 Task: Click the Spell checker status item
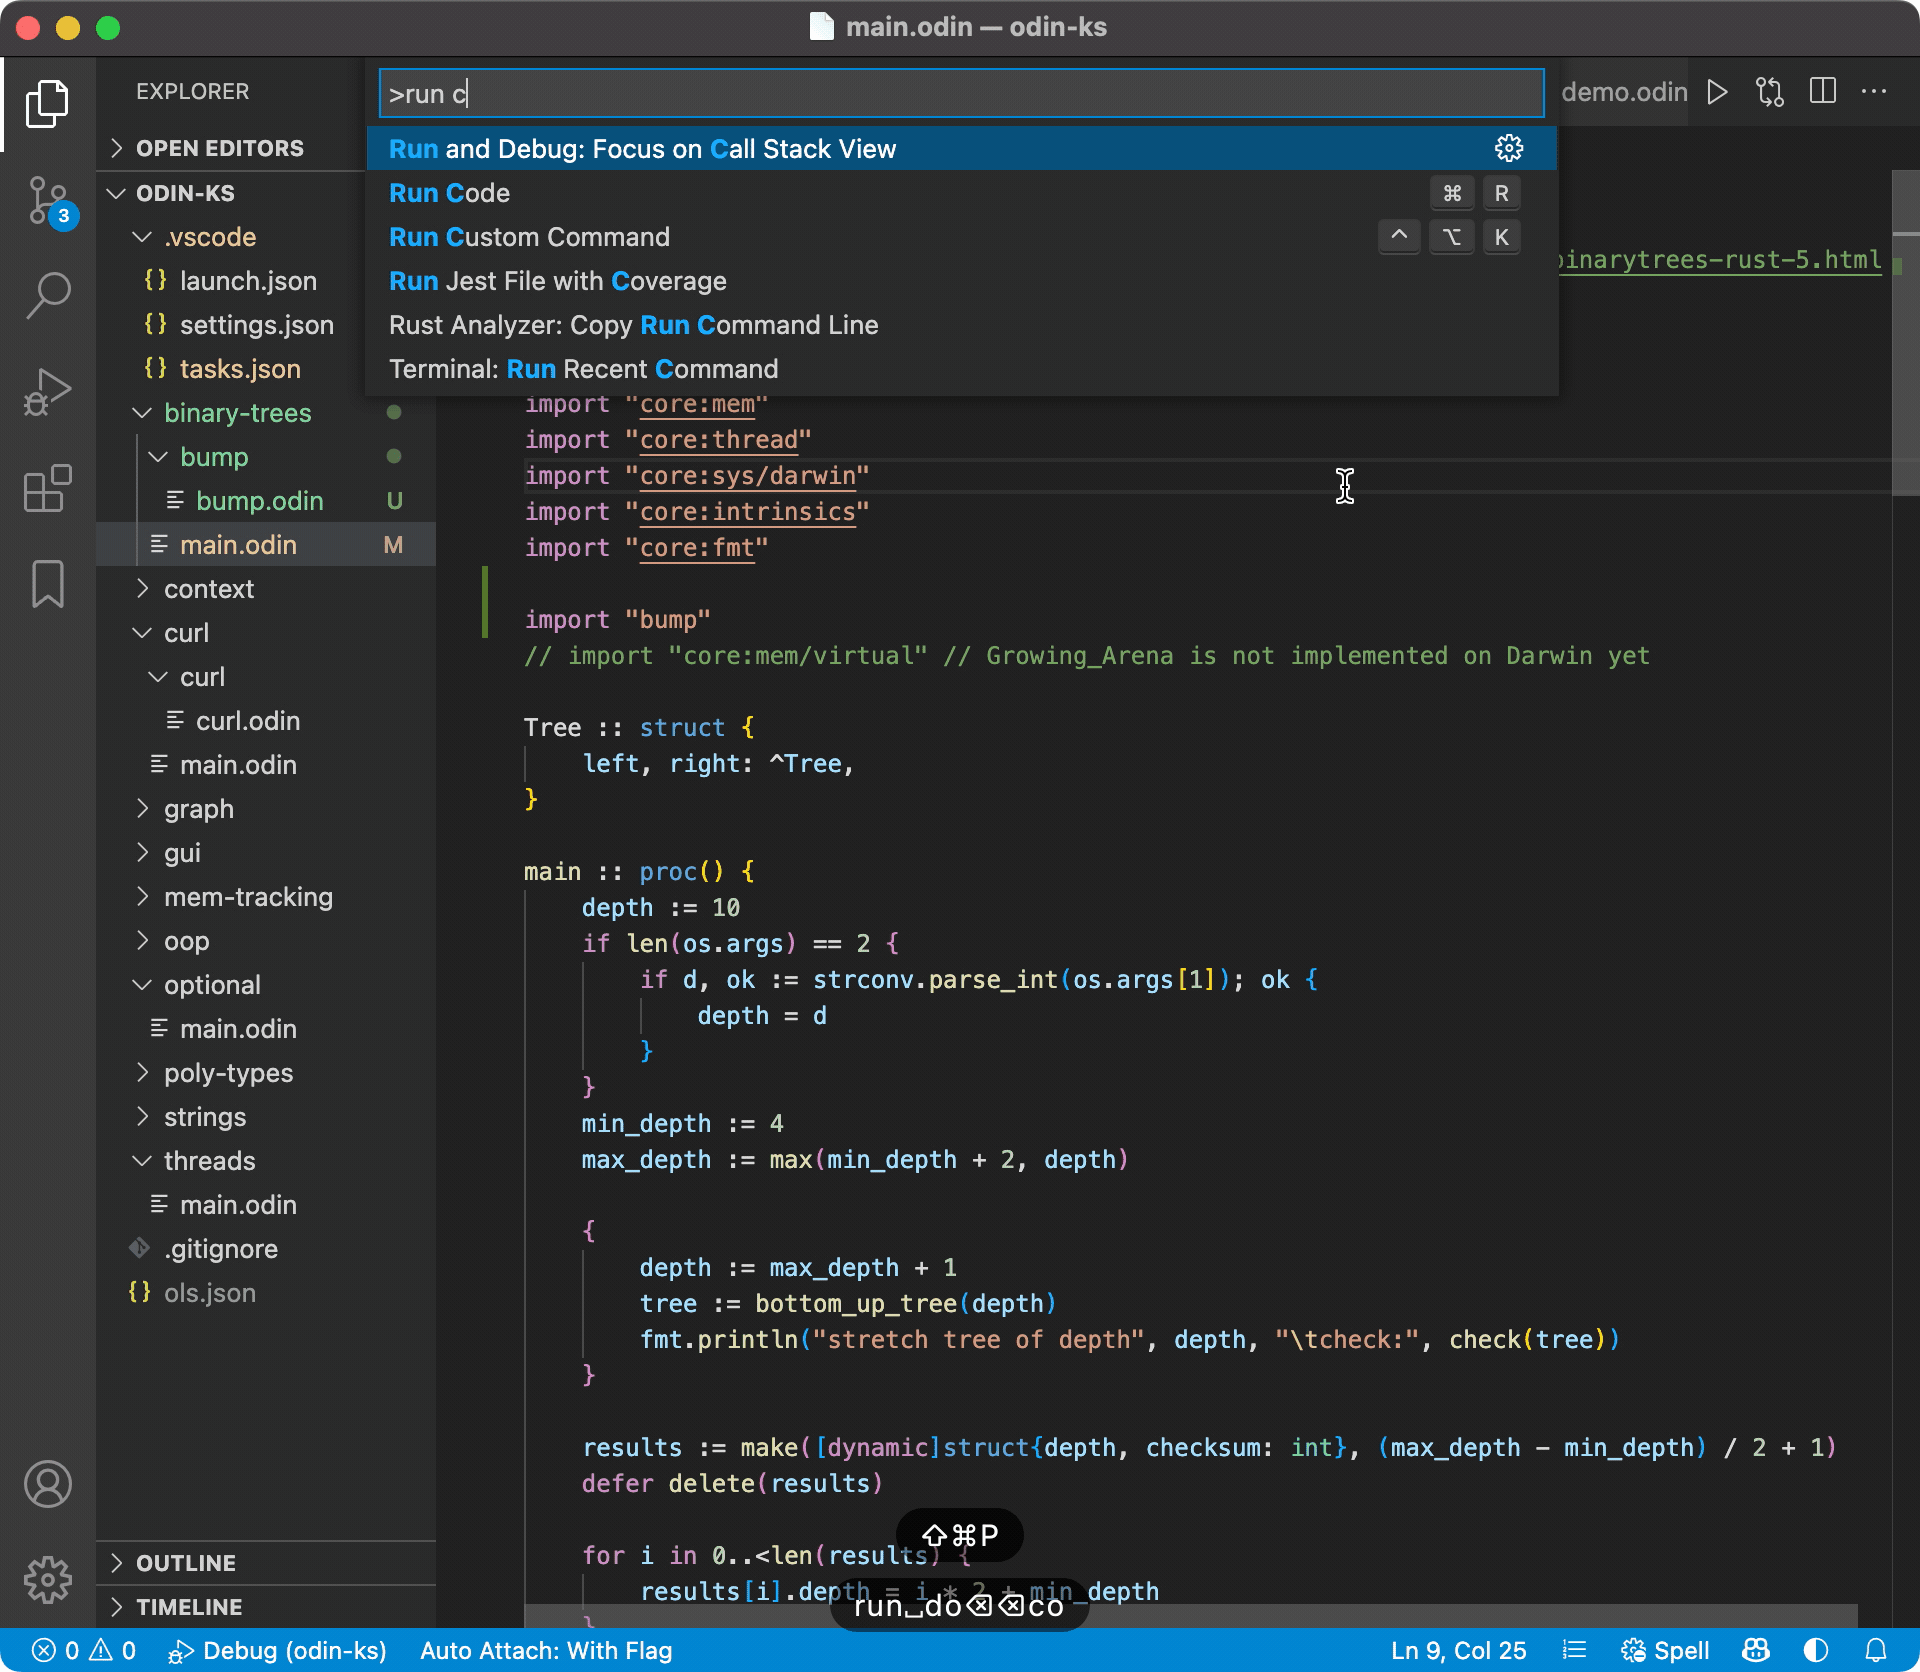tap(1665, 1650)
